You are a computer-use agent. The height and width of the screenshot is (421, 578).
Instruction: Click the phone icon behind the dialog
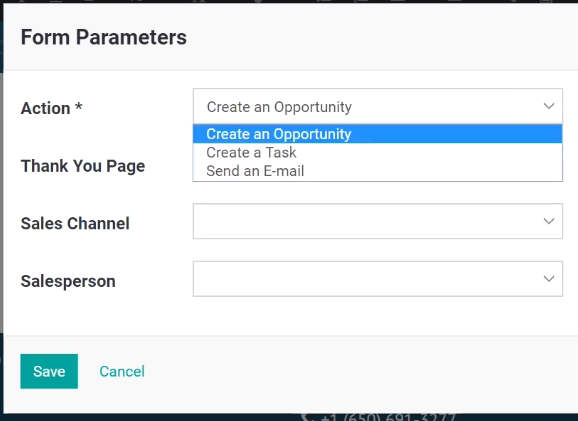pos(307,417)
